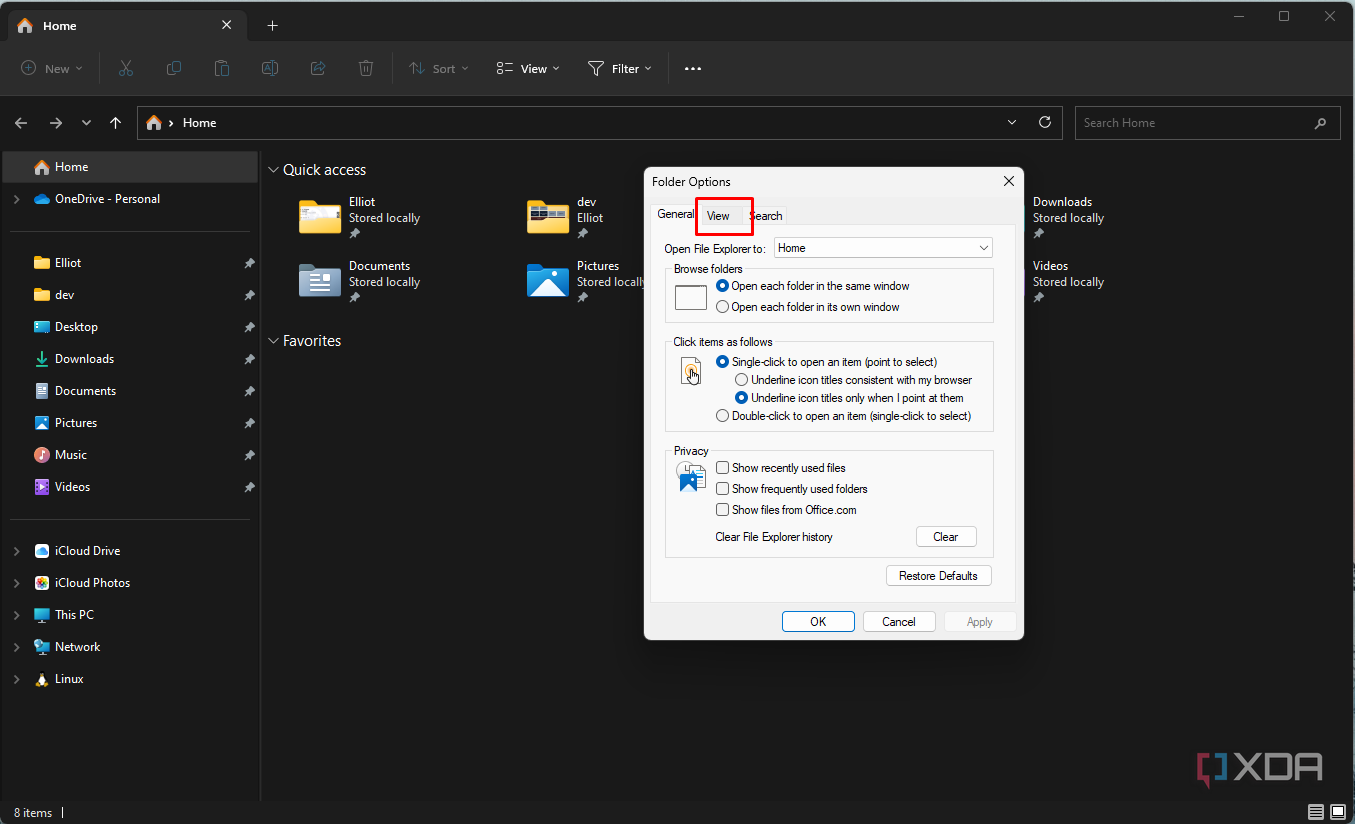Open a new tab with plus icon
Screen dimensions: 1355x824
[x=272, y=26]
